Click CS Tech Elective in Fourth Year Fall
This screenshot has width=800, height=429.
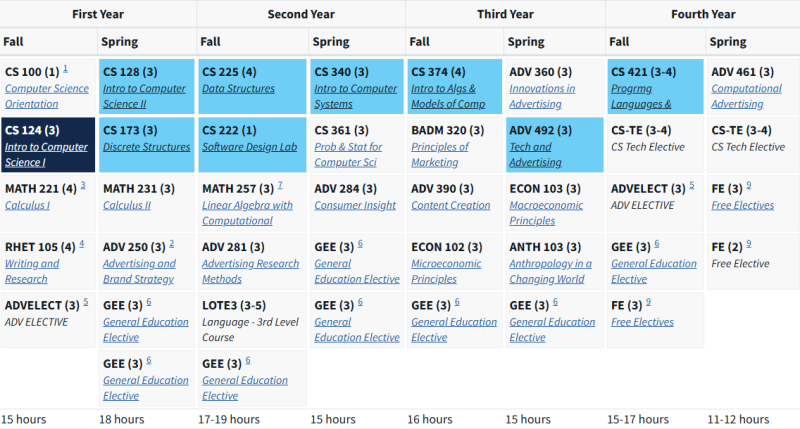[647, 147]
